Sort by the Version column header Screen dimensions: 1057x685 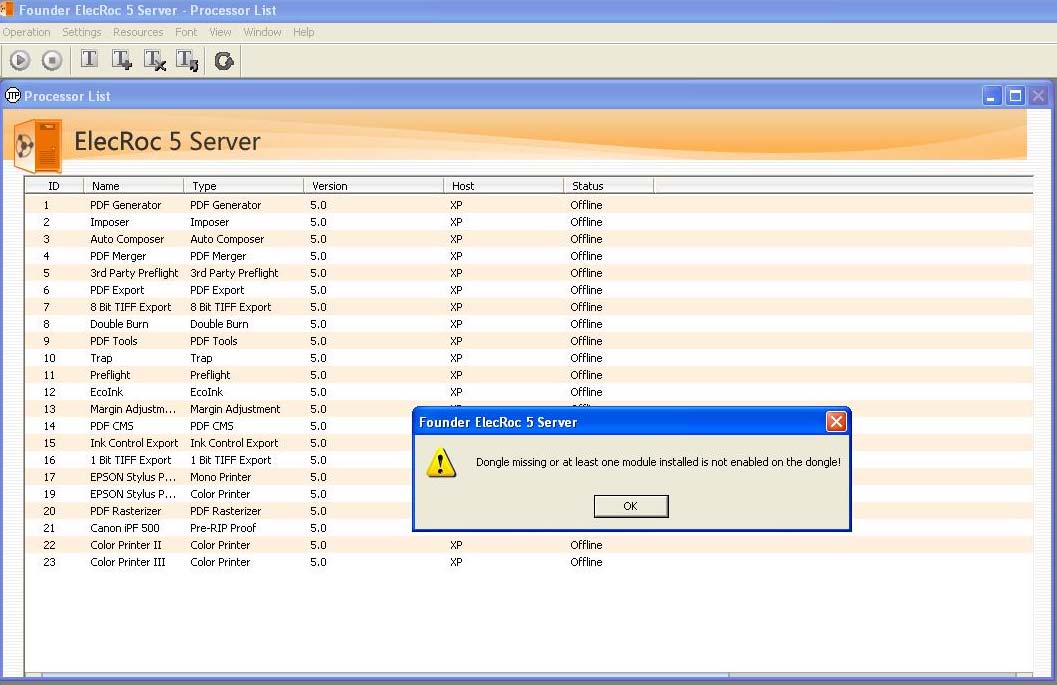click(373, 186)
